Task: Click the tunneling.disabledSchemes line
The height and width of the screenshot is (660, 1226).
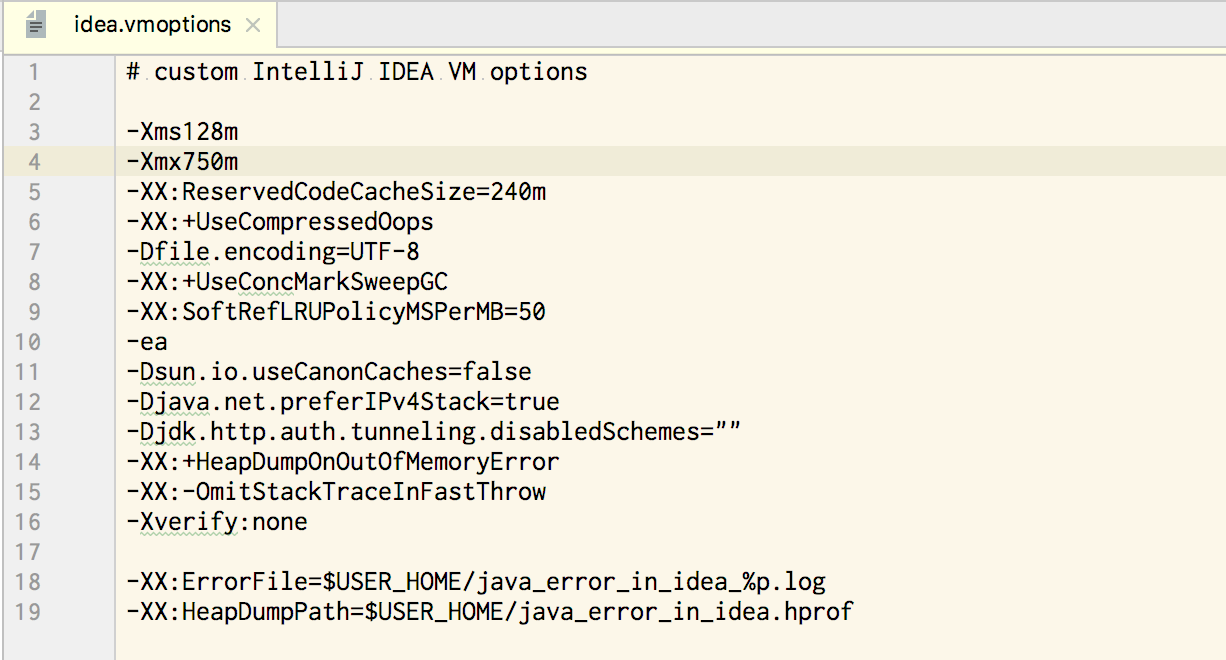Action: pos(434,431)
